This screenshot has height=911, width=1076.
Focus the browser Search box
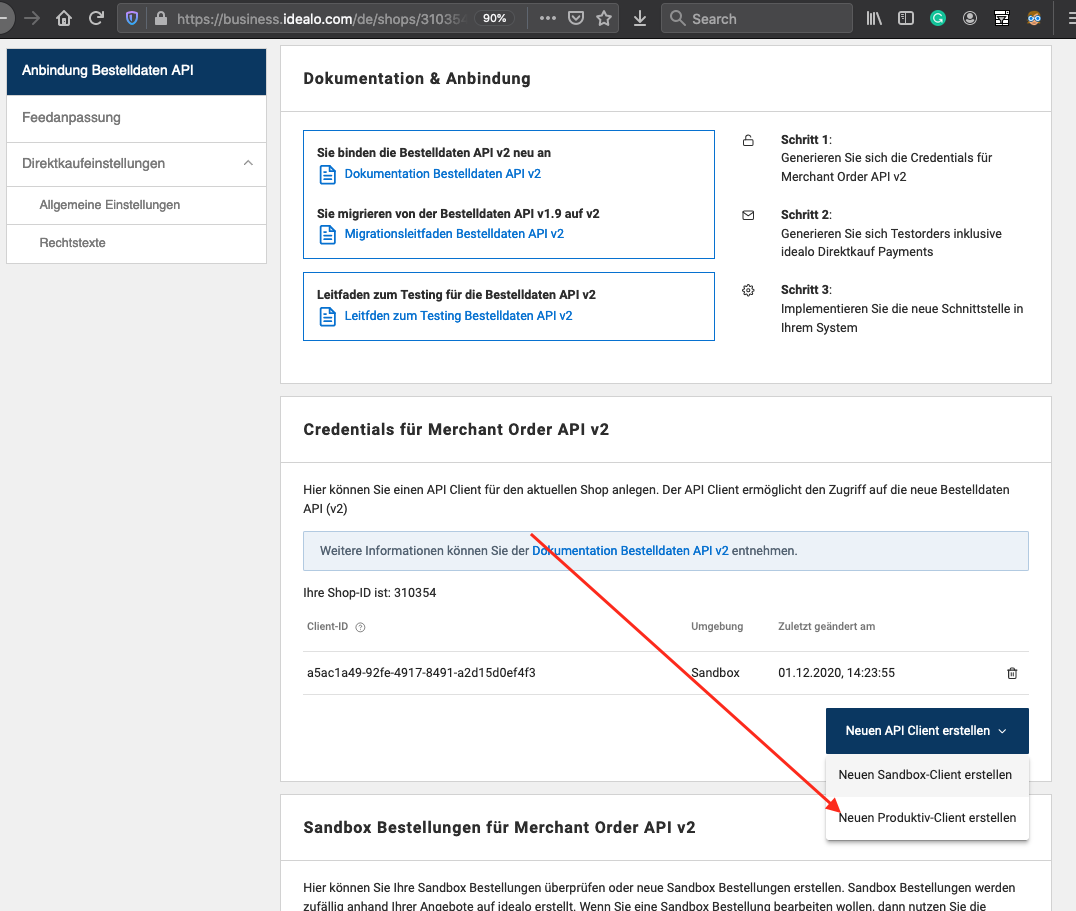coord(757,19)
